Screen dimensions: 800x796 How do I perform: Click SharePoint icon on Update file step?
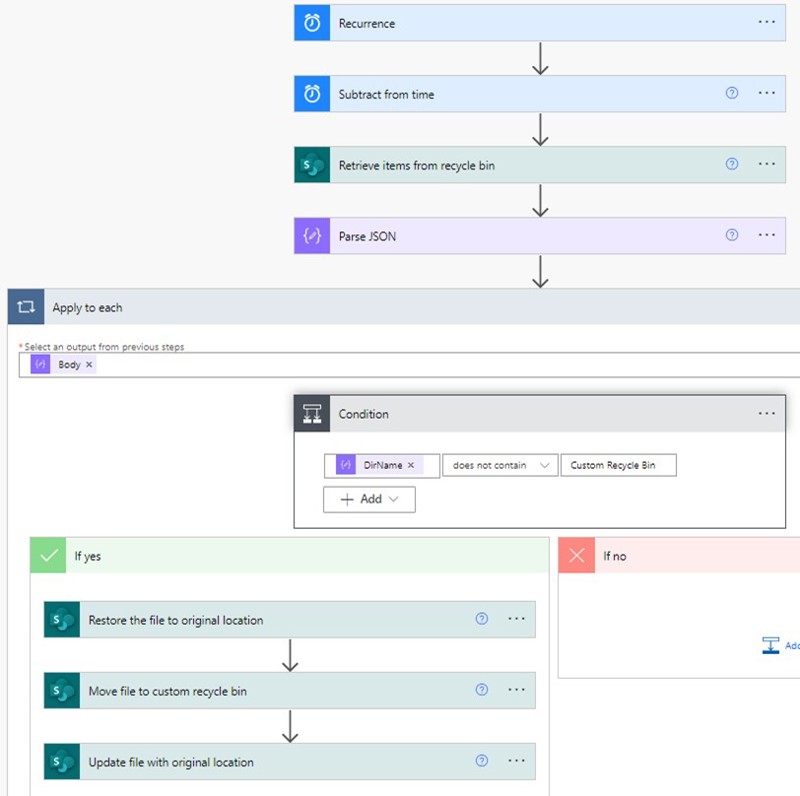point(62,762)
